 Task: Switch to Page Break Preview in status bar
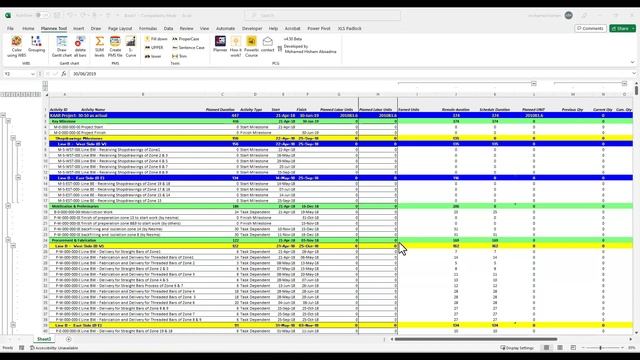click(x=573, y=348)
